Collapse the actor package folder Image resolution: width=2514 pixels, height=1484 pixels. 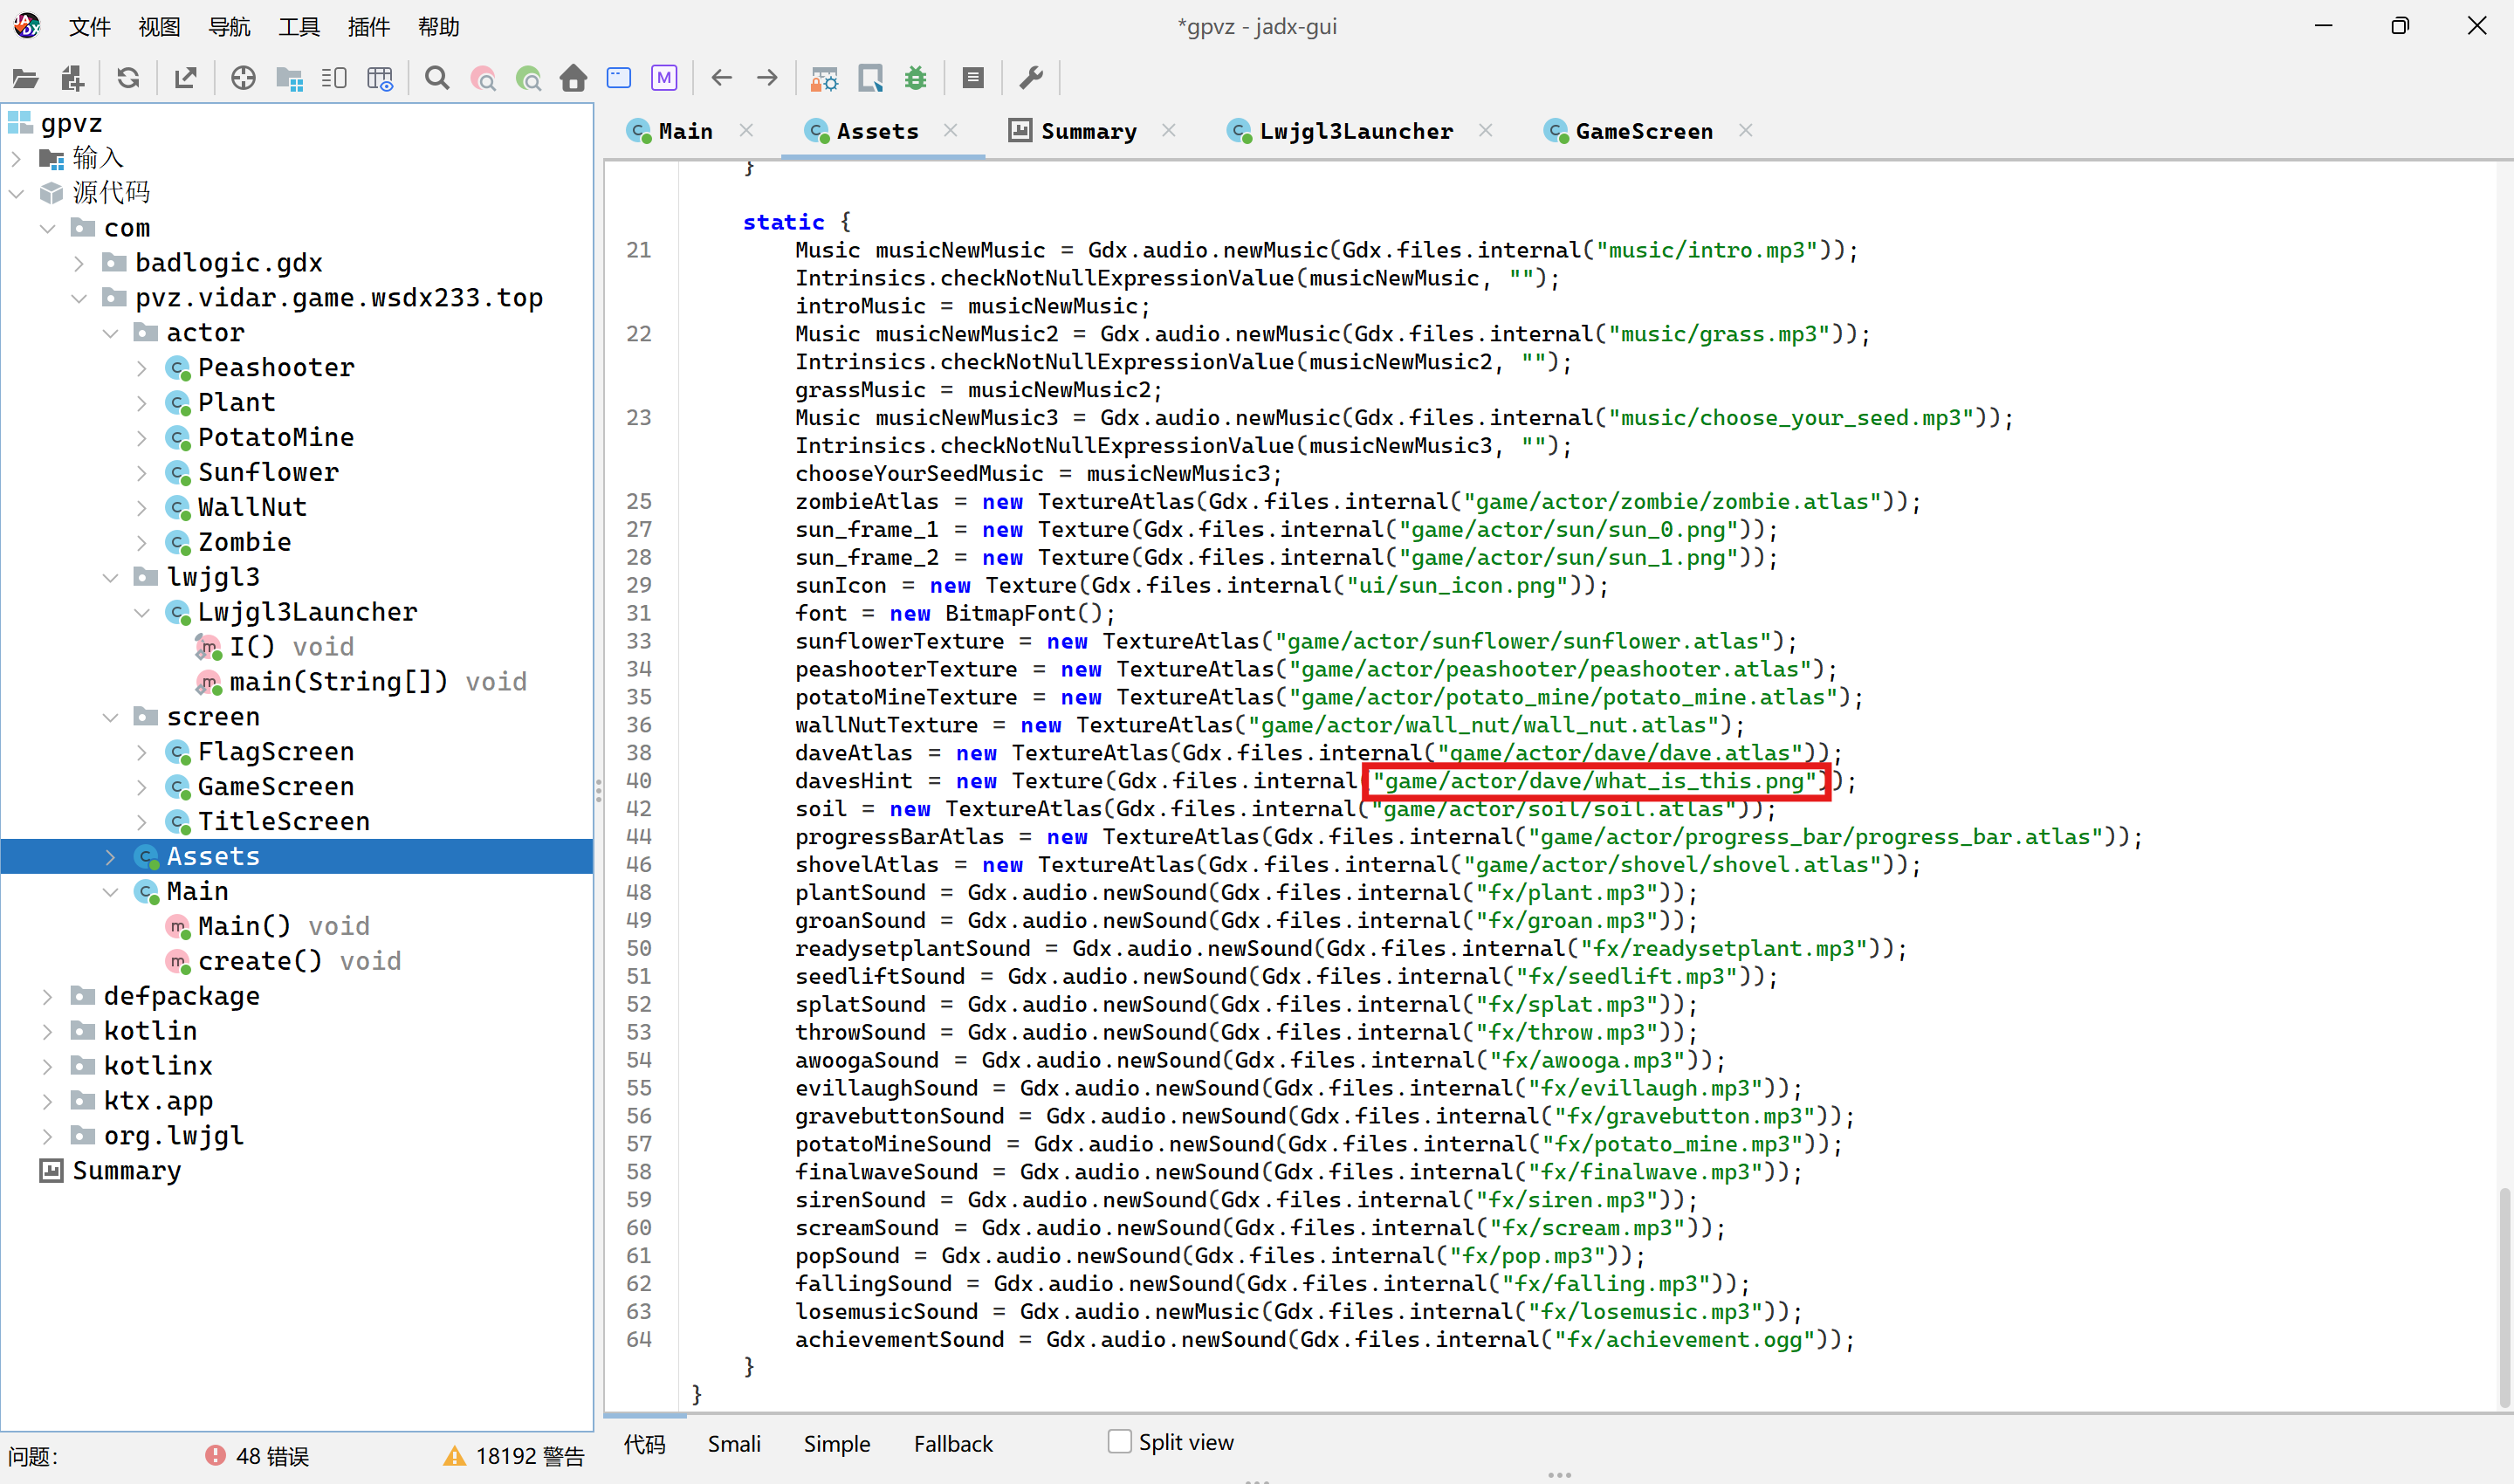click(x=111, y=333)
